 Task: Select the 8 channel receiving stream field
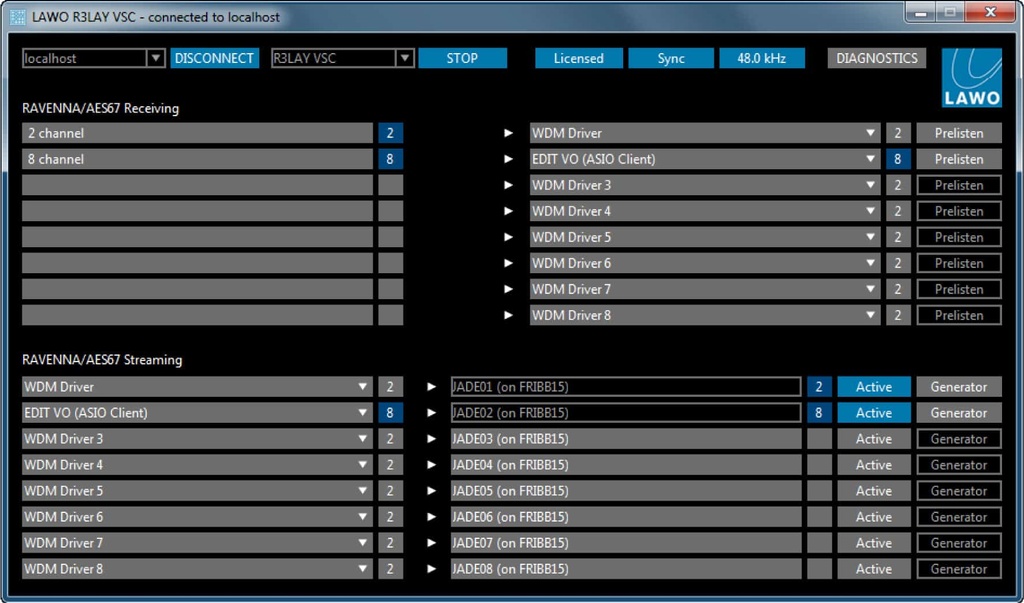coord(197,159)
